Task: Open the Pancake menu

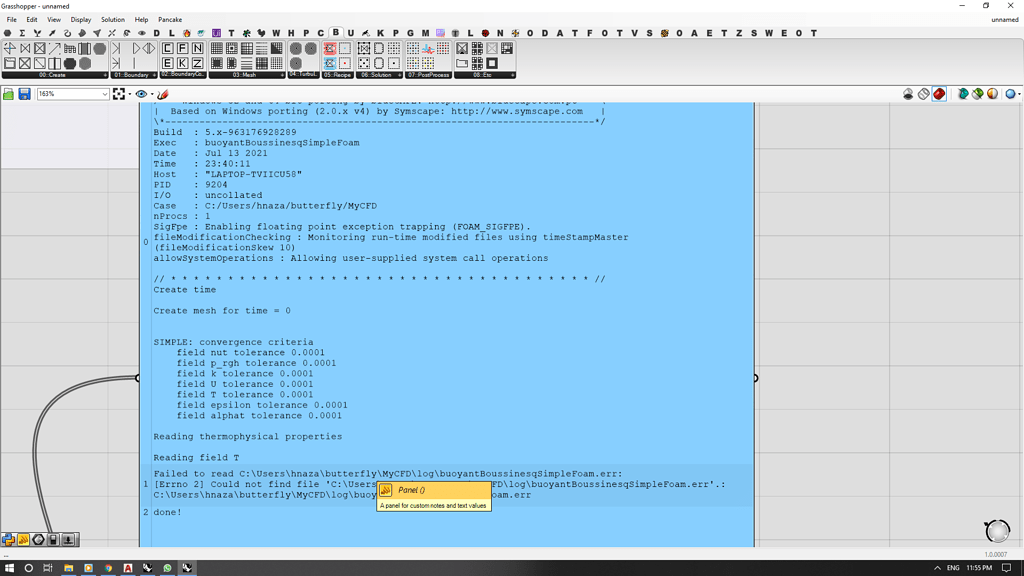Action: (170, 19)
